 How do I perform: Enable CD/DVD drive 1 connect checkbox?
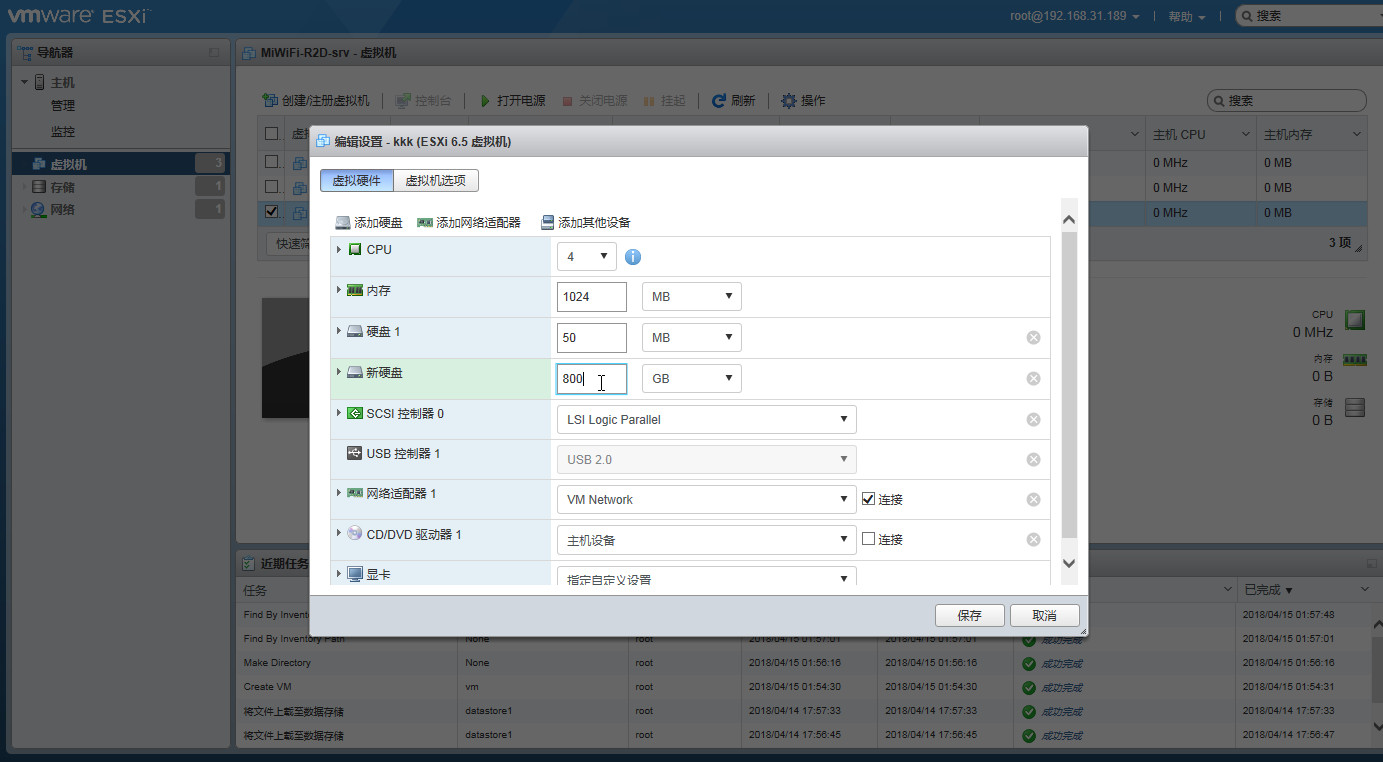click(868, 539)
